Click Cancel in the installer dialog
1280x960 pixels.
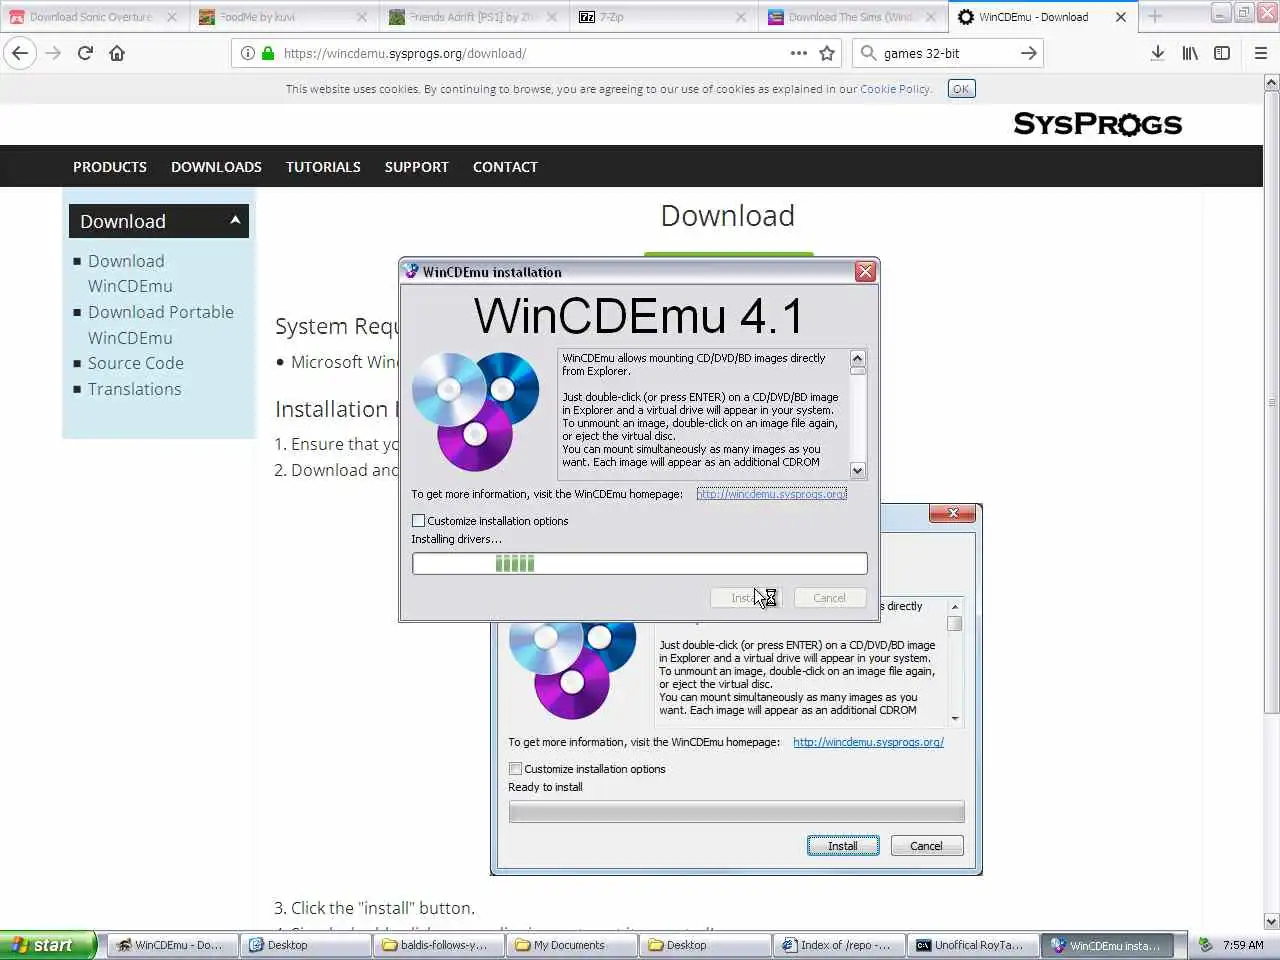[829, 598]
